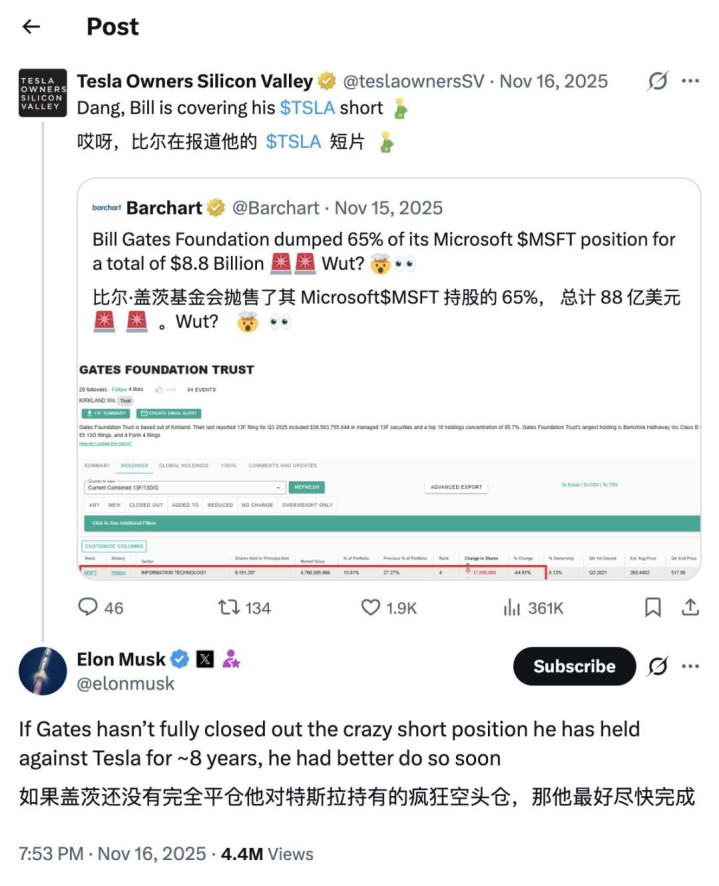Share the post via upload icon
719x886 pixels.
pos(690,607)
